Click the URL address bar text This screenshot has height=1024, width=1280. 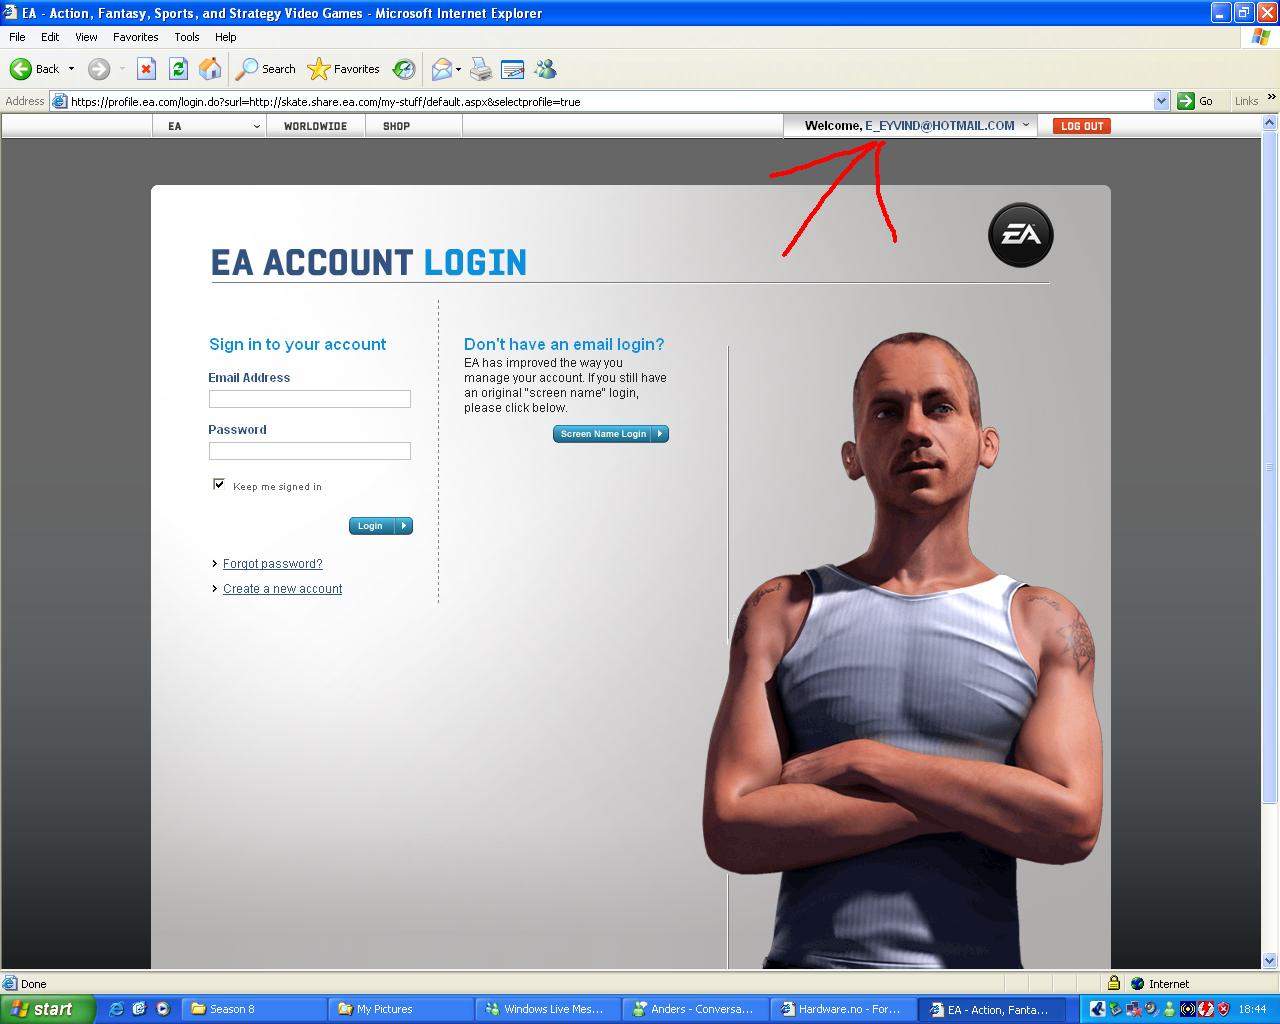[x=325, y=101]
